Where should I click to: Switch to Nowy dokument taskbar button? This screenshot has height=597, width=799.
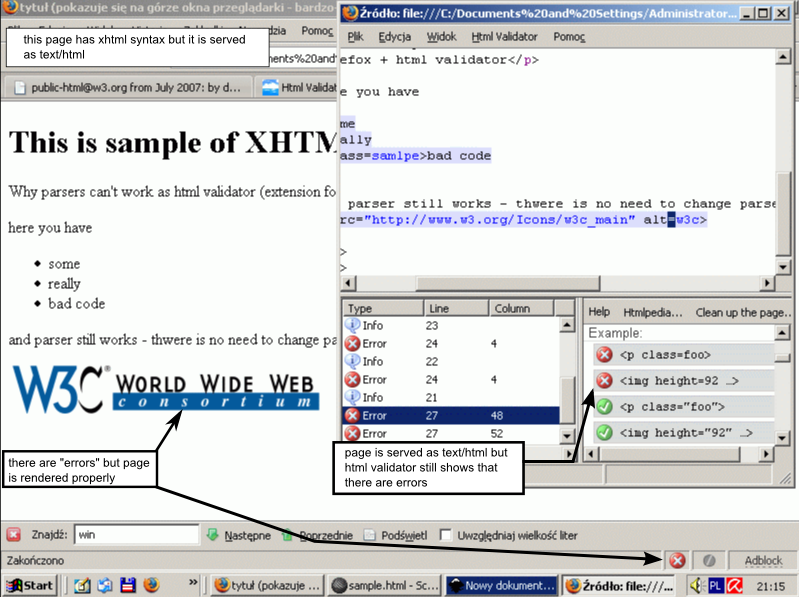(501, 586)
